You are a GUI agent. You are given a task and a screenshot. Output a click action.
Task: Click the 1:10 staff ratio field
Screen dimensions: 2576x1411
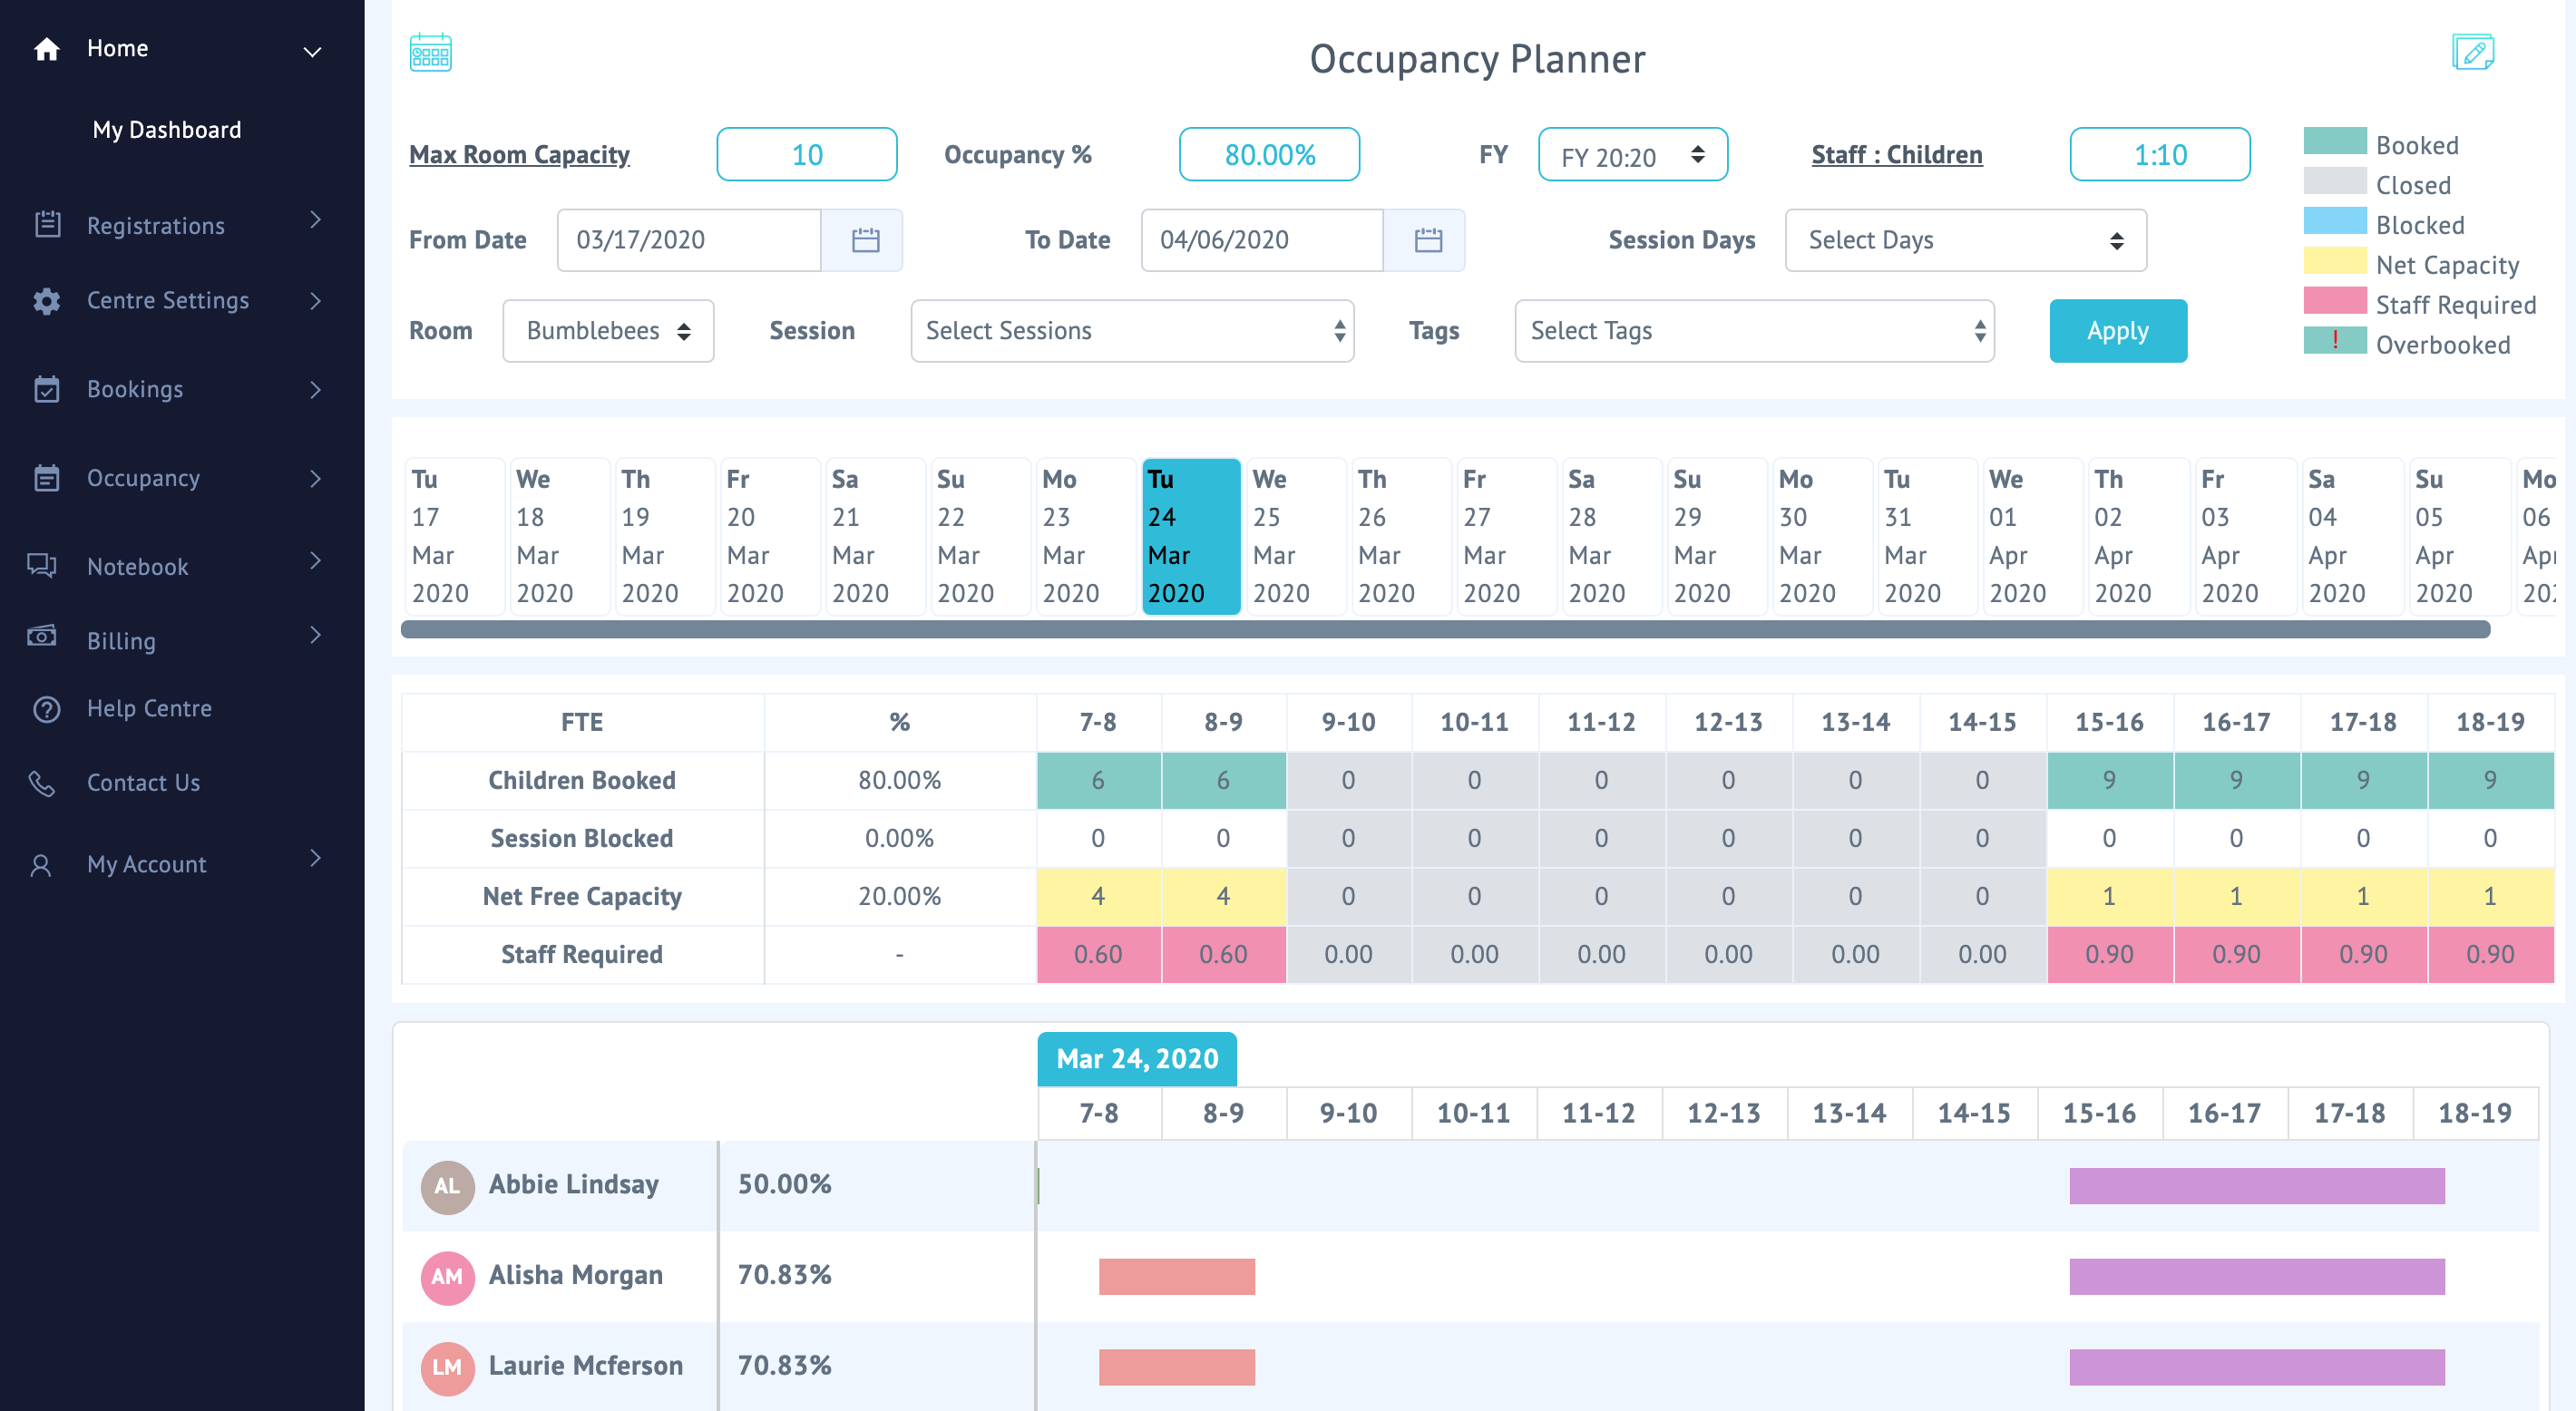pyautogui.click(x=2160, y=155)
